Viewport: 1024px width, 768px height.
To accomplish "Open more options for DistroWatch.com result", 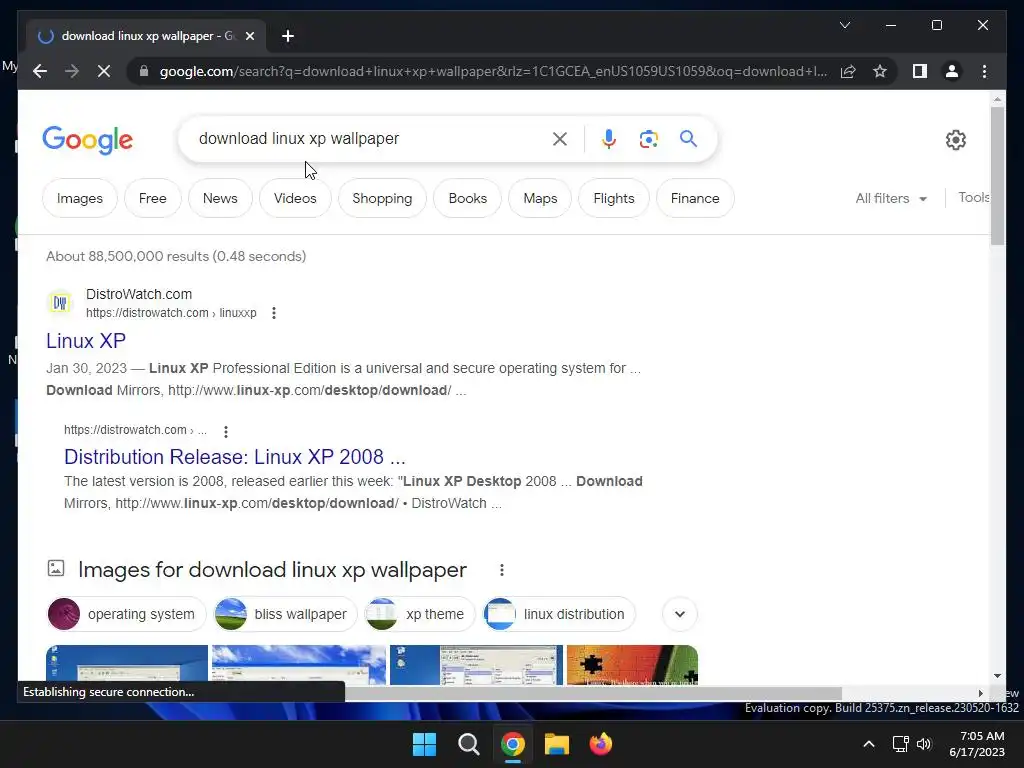I will pyautogui.click(x=274, y=313).
